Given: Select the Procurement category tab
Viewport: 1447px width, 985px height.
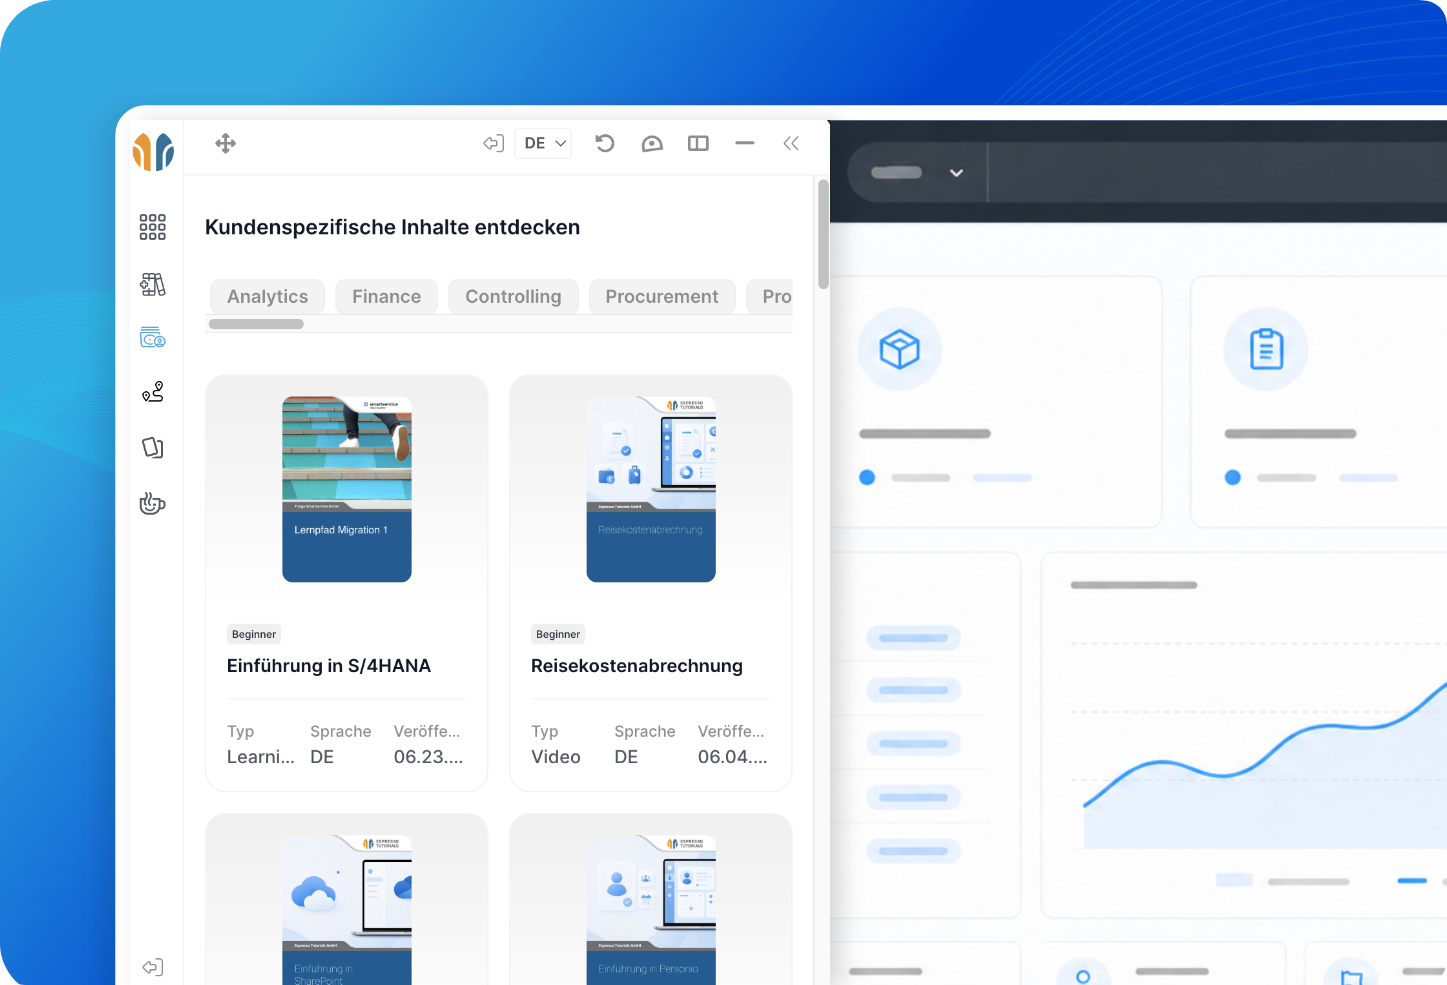Looking at the screenshot, I should (x=662, y=296).
